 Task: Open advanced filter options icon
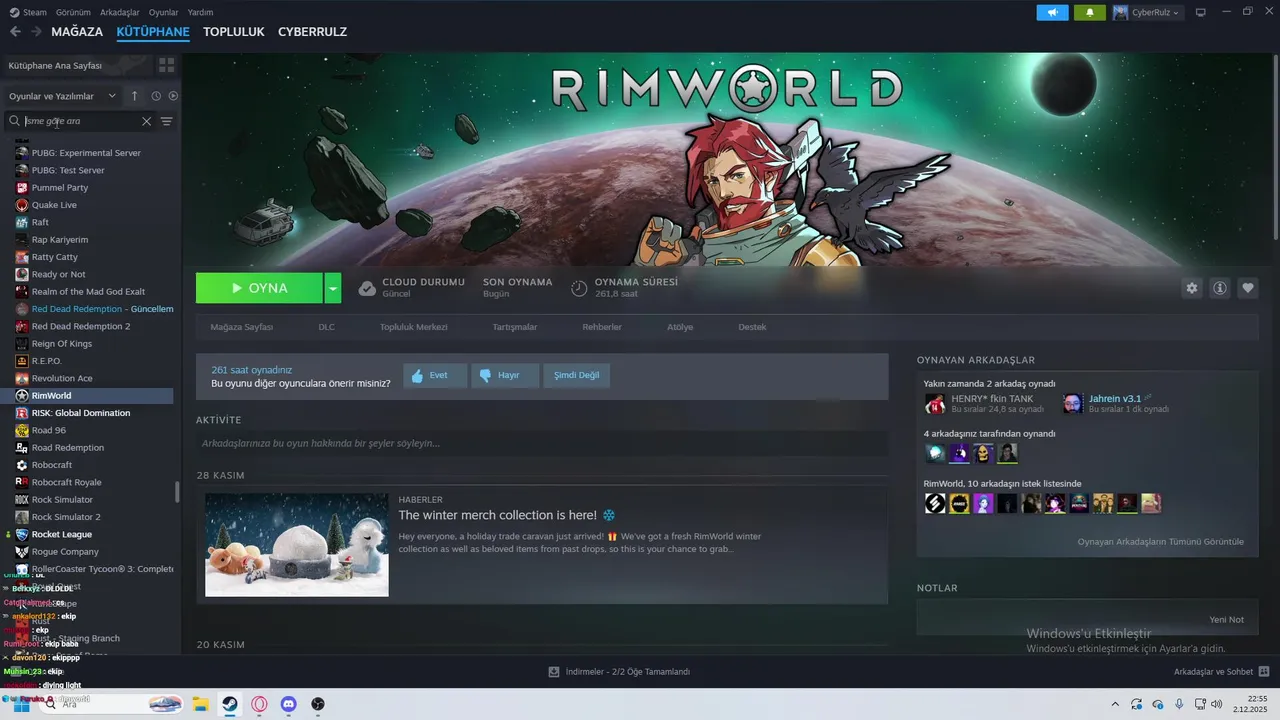tap(167, 121)
